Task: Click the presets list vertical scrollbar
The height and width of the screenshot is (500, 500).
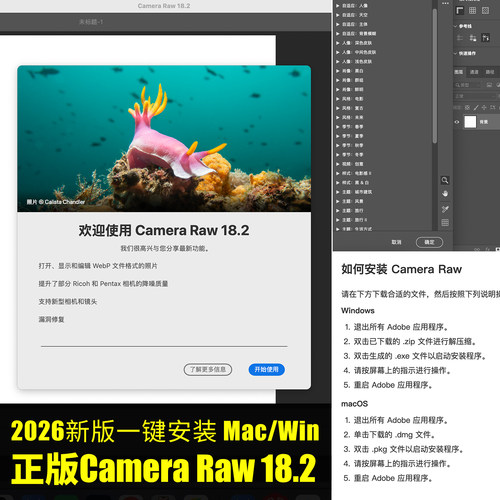Action: 435,77
